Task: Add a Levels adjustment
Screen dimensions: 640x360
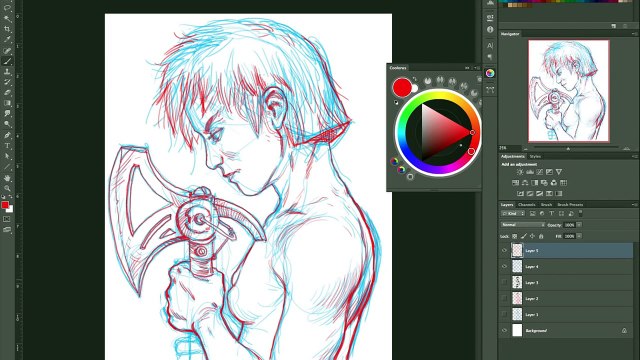Action: [x=530, y=172]
